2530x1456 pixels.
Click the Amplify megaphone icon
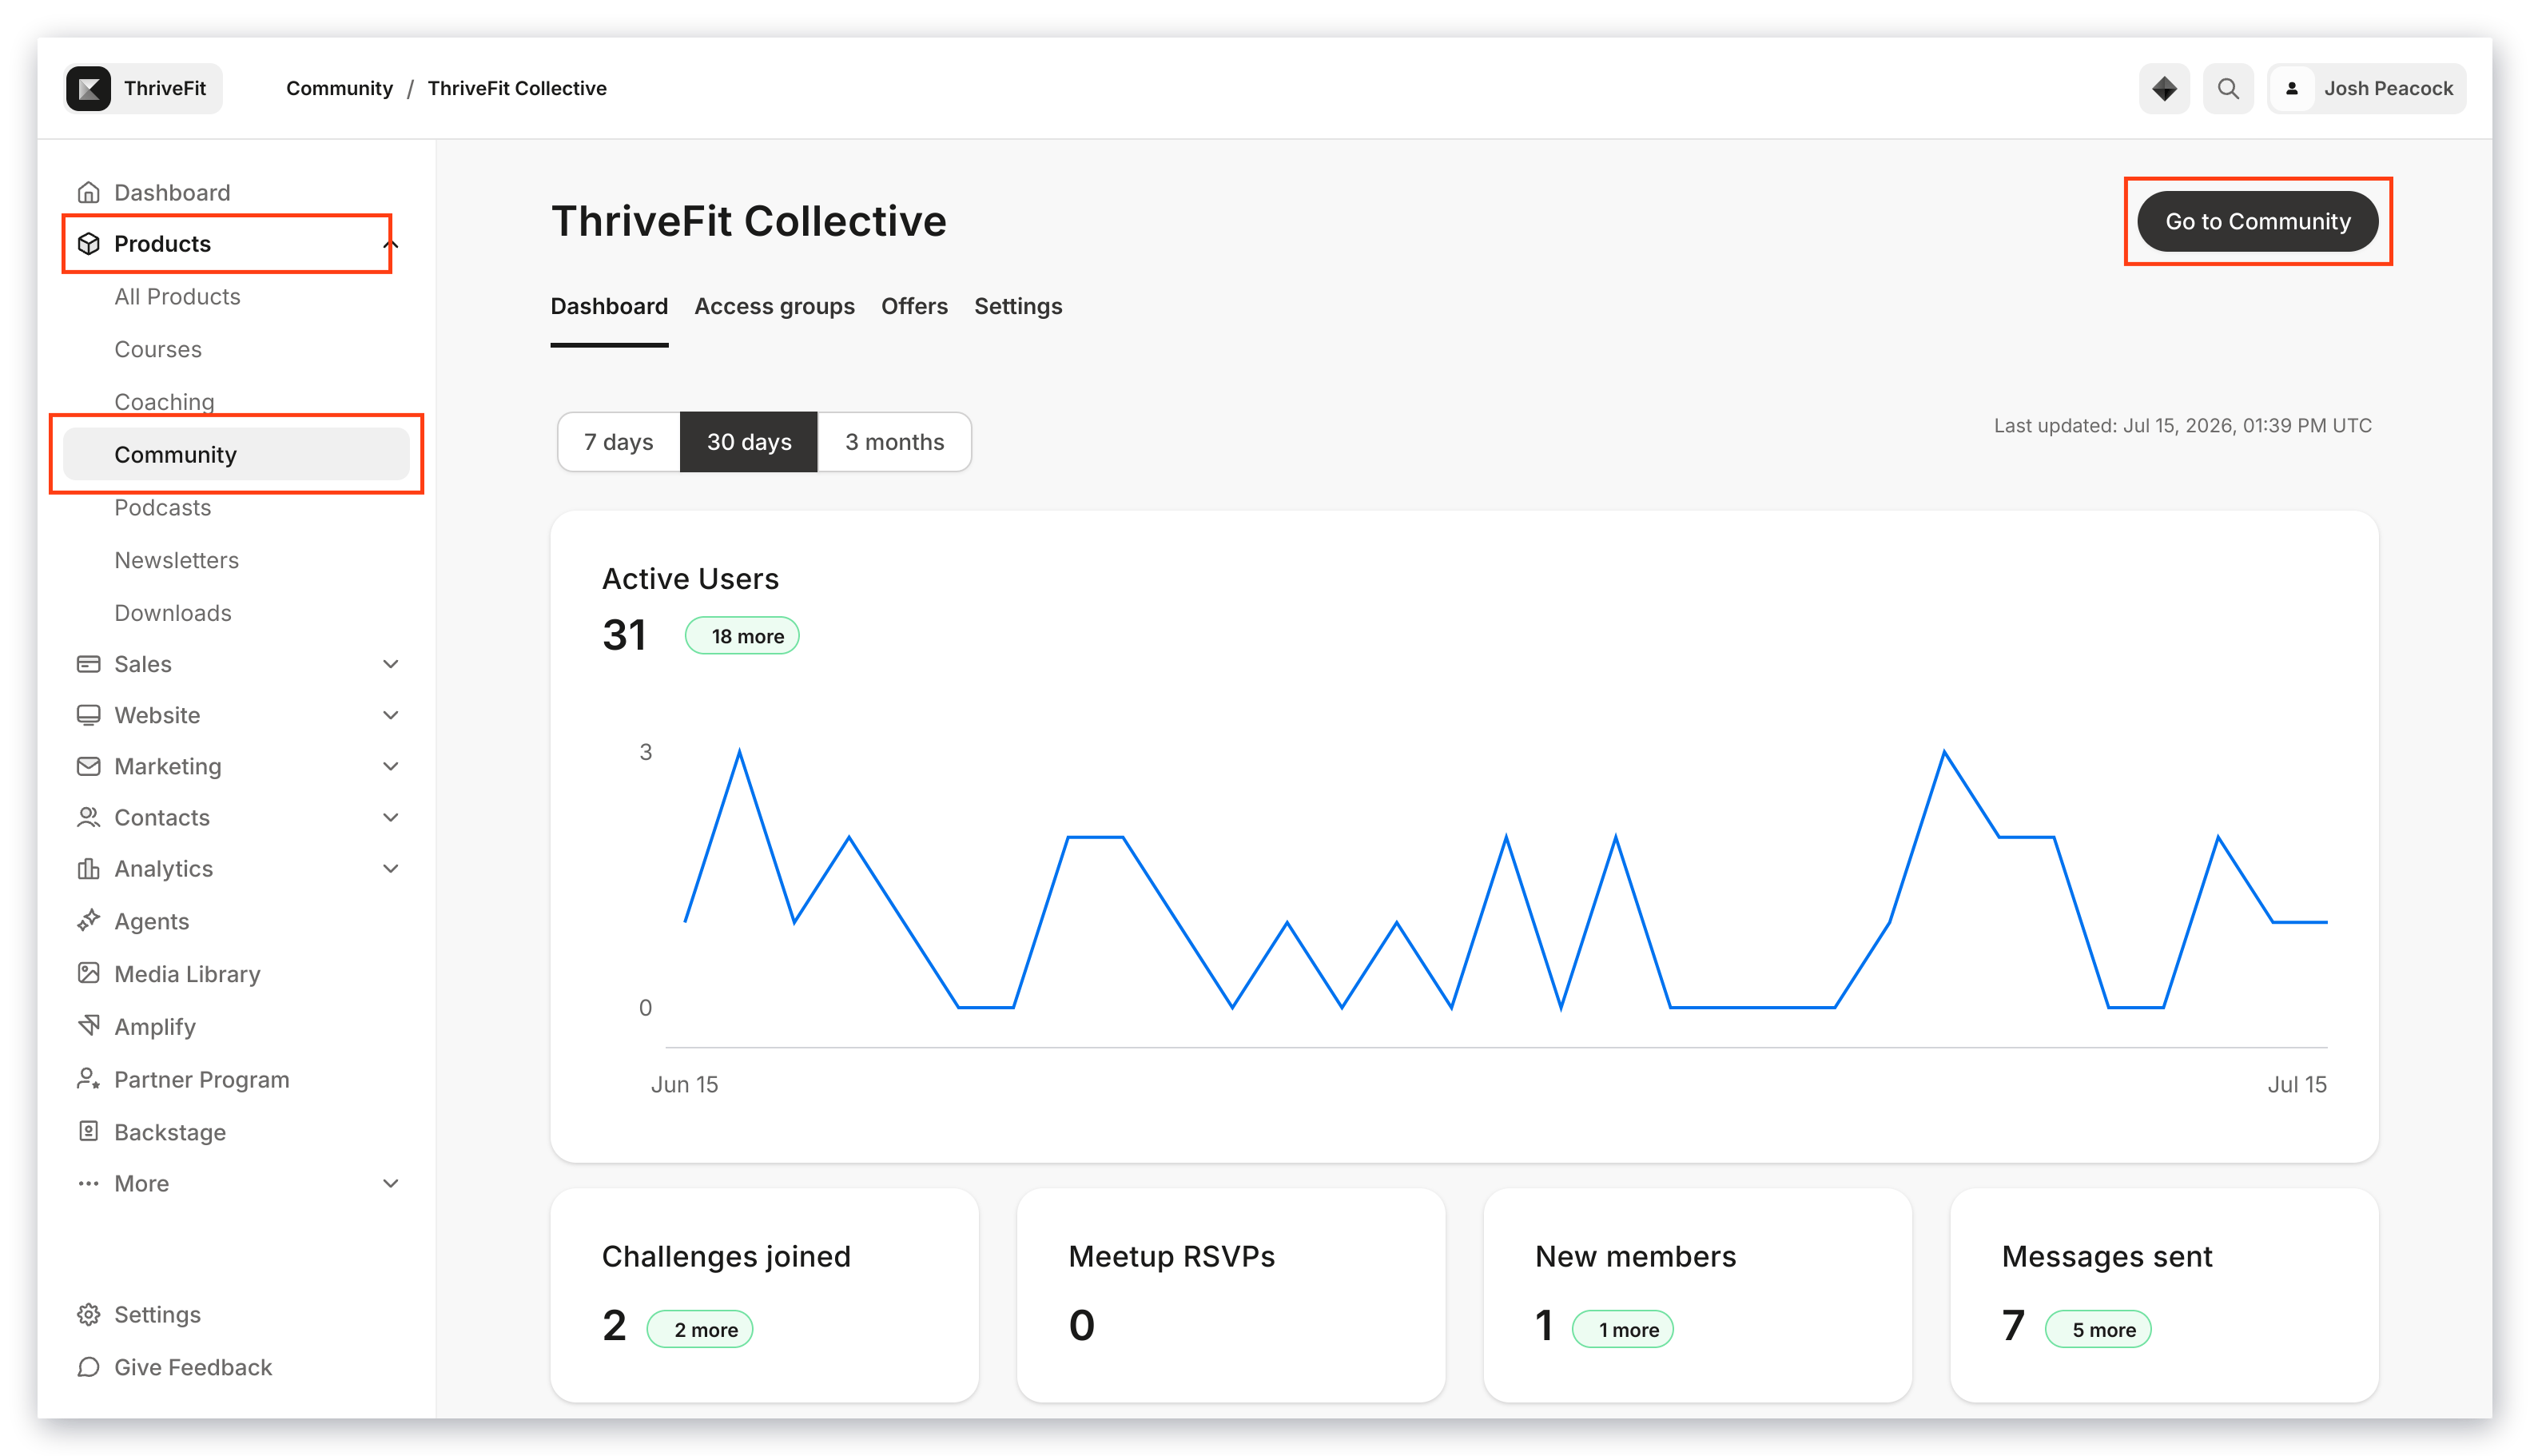tap(88, 1026)
